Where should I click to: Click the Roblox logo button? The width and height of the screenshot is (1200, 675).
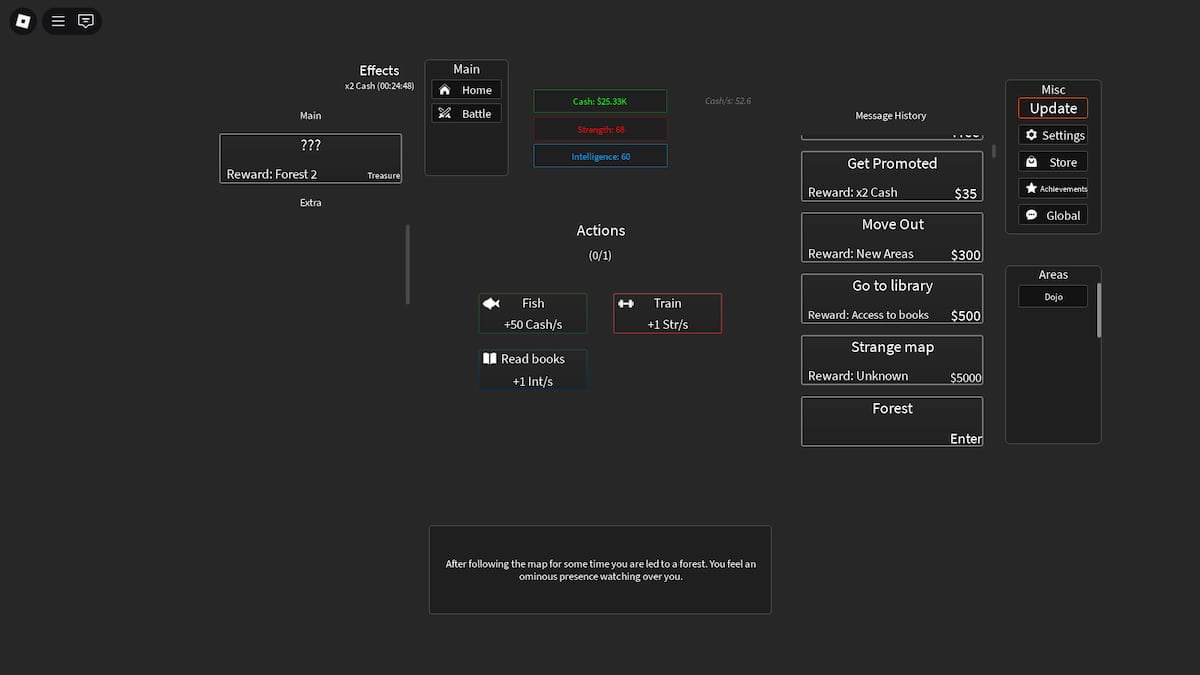pyautogui.click(x=22, y=20)
